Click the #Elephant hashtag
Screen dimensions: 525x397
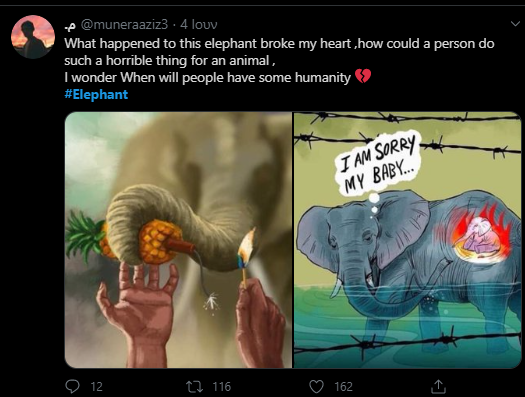(96, 94)
